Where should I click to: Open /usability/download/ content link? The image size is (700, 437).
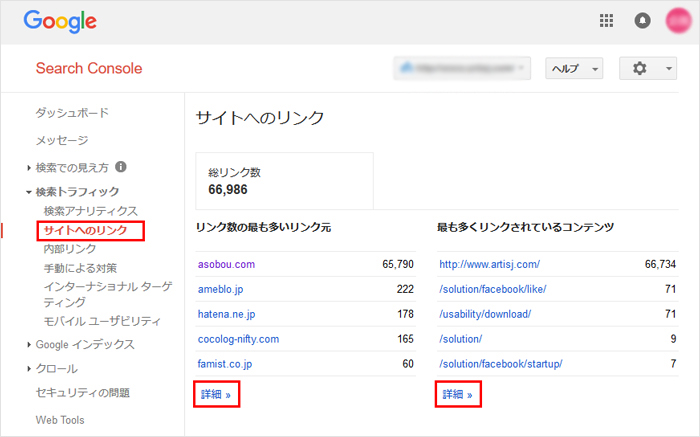[x=485, y=314]
